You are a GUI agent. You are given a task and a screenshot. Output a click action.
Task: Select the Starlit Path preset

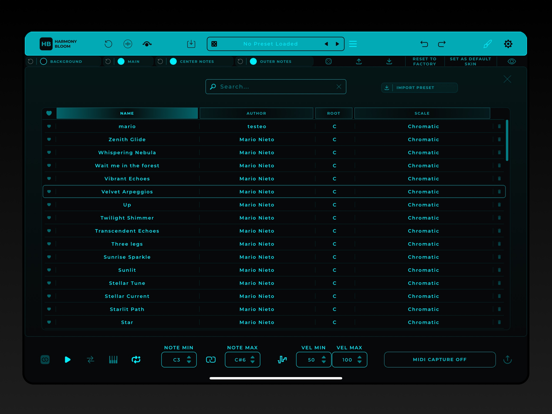tap(274, 309)
